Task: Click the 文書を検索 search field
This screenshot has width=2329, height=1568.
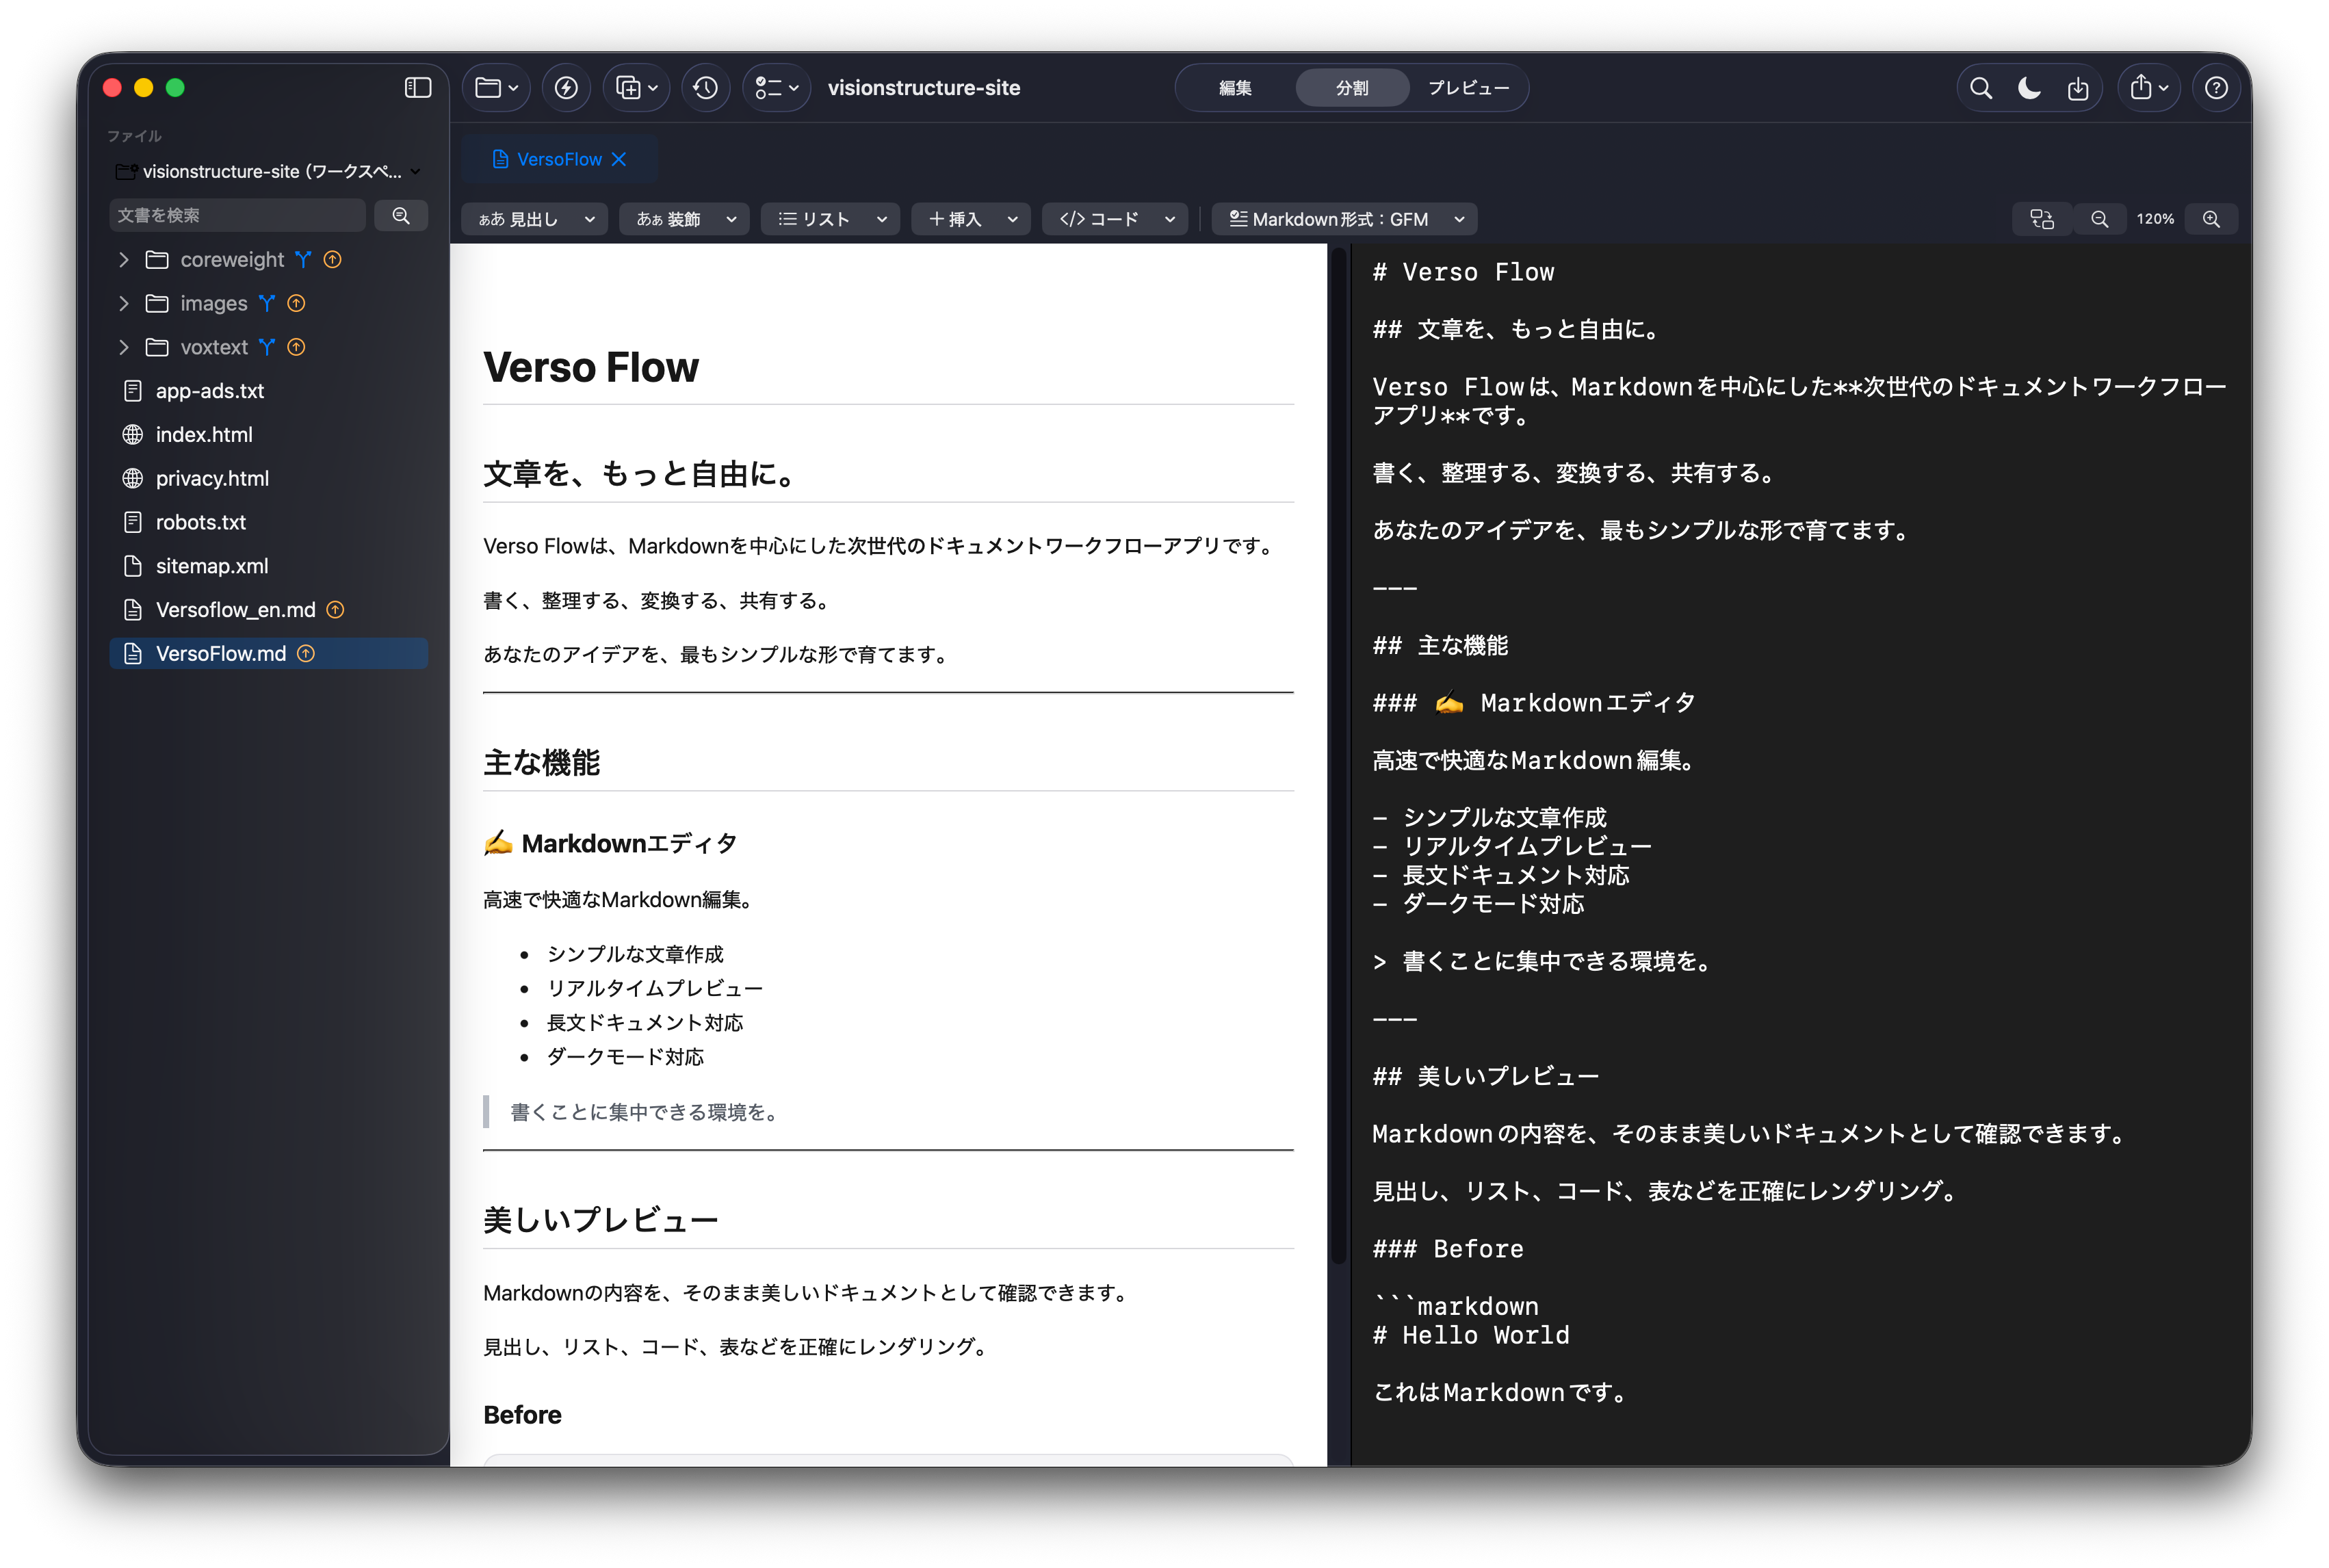Action: point(237,215)
